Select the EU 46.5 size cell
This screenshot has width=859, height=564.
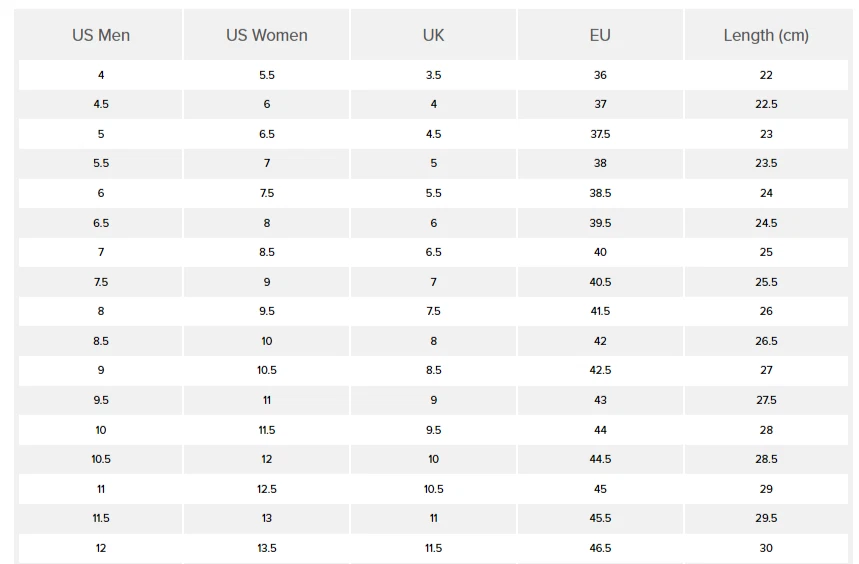point(600,548)
